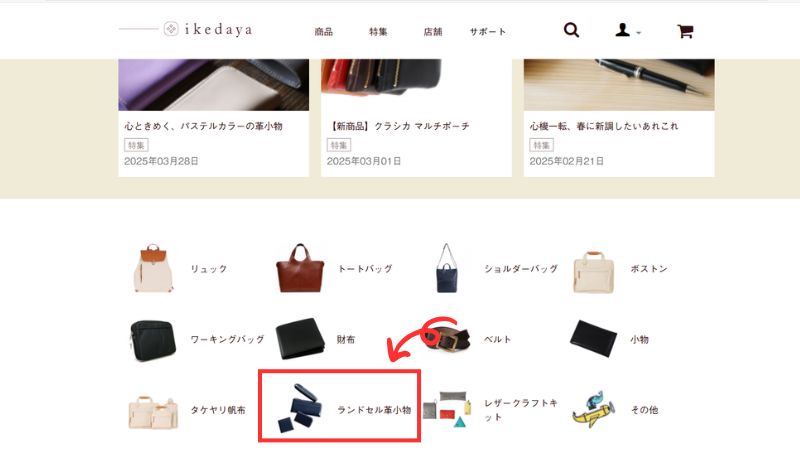The image size is (800, 450).
Task: Expand the user account dropdown
Action: 628,31
